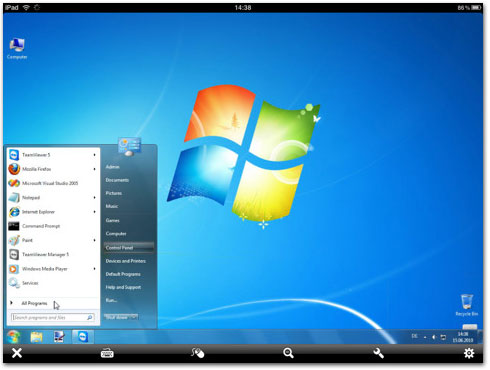The width and height of the screenshot is (490, 370).
Task: Open Default Programs
Action: pos(123,274)
